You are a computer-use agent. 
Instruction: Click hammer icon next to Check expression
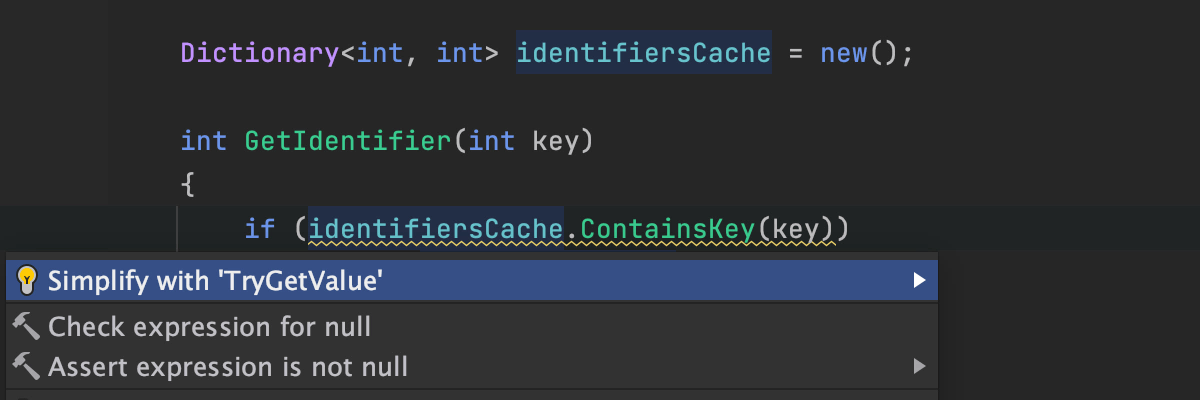pyautogui.click(x=27, y=327)
